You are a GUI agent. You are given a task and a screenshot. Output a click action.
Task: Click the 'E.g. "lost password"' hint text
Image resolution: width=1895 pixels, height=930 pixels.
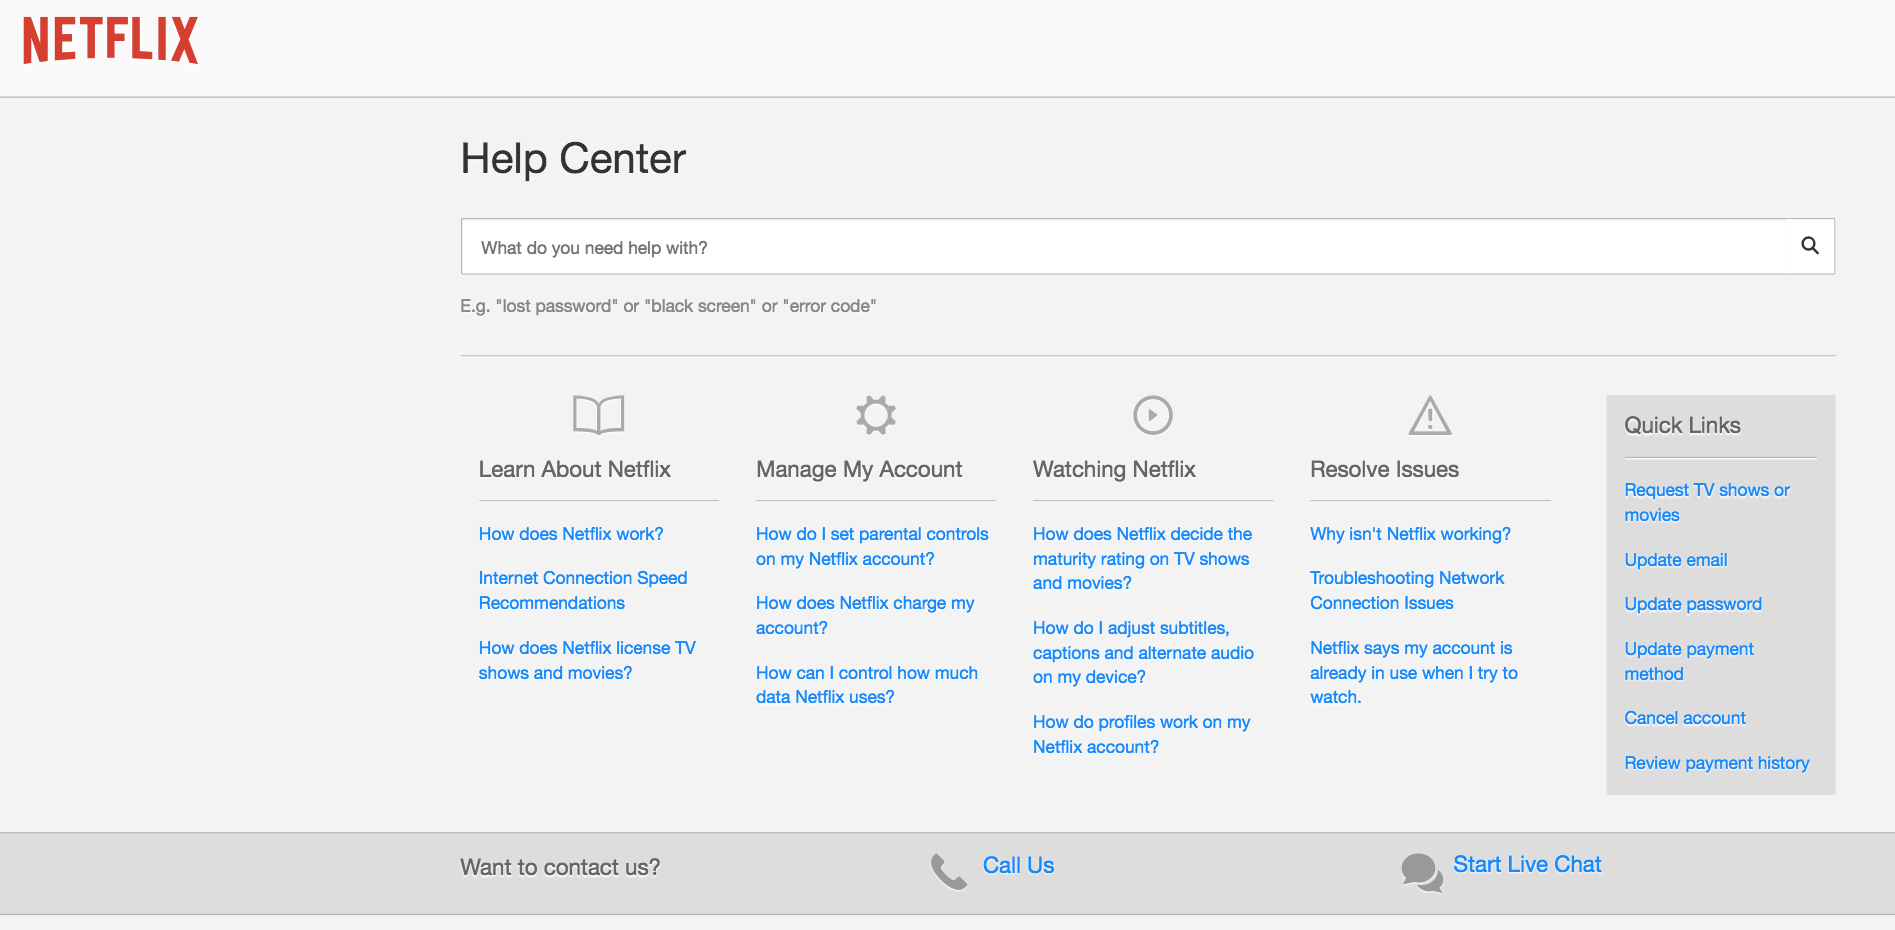click(x=668, y=306)
